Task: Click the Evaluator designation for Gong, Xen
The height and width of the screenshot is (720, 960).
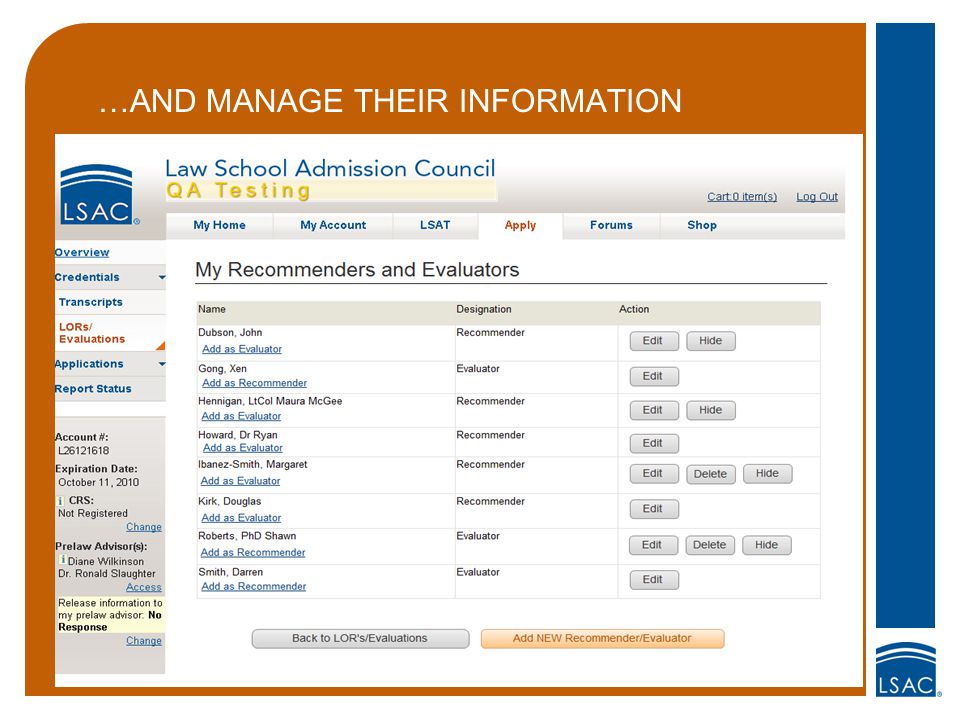Action: pos(478,369)
